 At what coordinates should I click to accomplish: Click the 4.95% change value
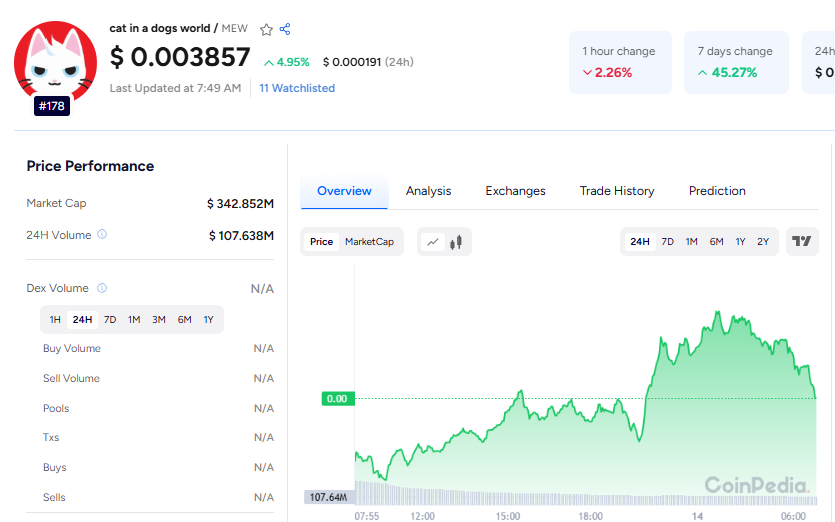(x=286, y=62)
